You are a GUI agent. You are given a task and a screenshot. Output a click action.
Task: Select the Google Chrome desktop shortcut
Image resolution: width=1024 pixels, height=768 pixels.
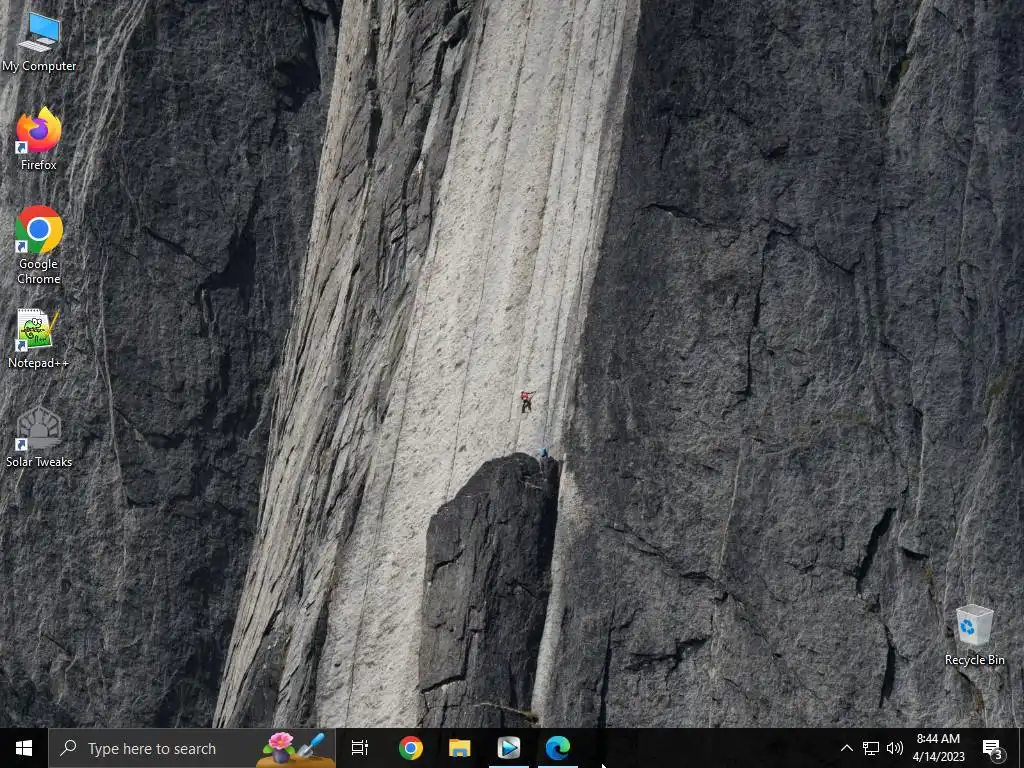coord(39,246)
